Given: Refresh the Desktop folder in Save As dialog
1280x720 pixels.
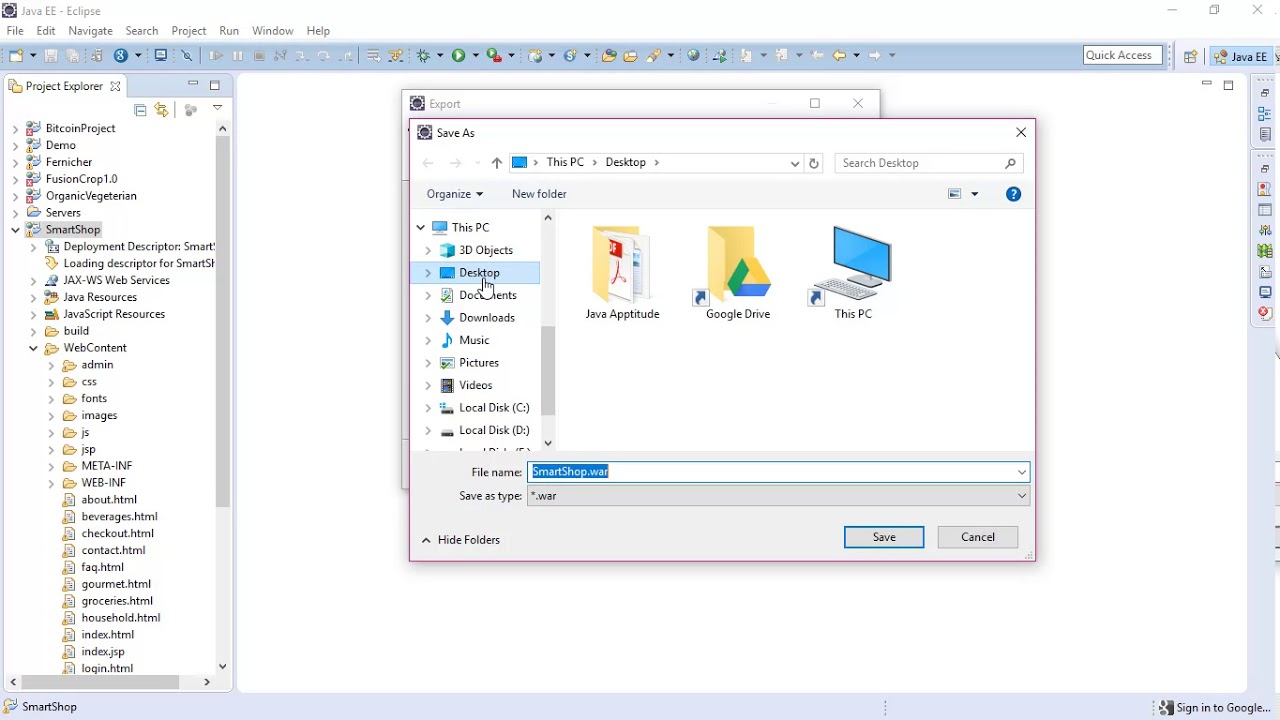Looking at the screenshot, I should point(814,163).
